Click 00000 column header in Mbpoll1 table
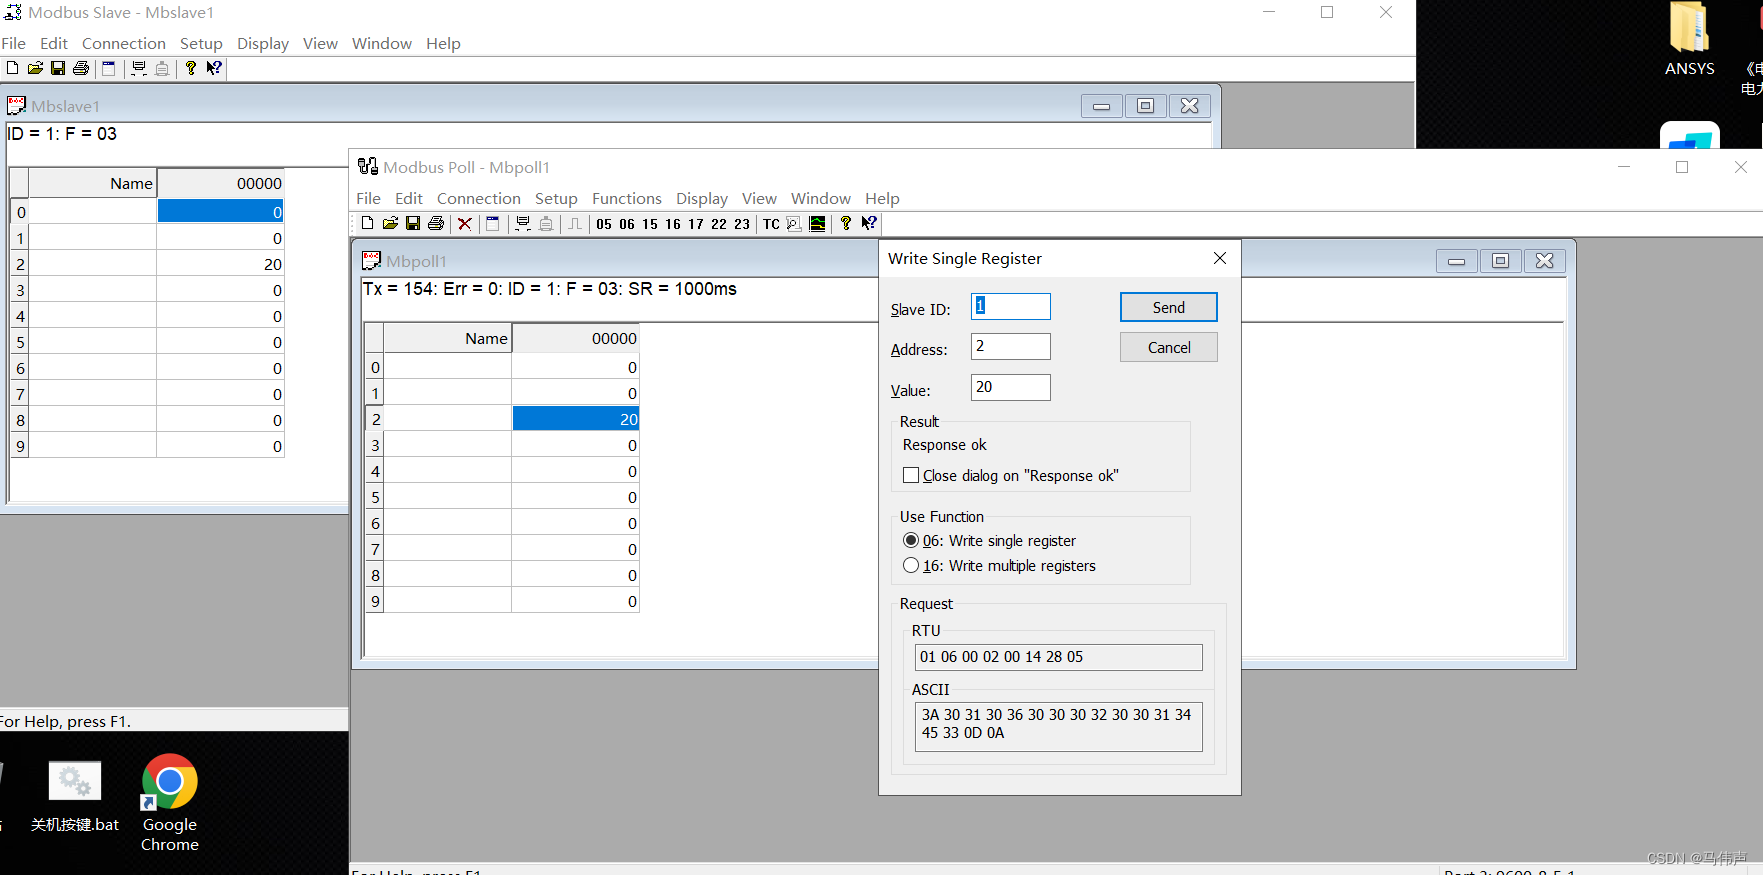This screenshot has width=1763, height=875. pos(575,338)
